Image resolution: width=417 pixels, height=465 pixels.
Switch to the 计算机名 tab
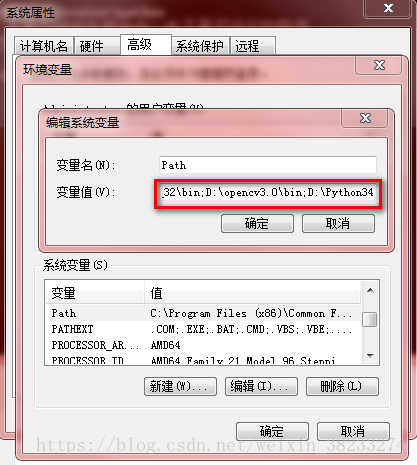[x=44, y=46]
